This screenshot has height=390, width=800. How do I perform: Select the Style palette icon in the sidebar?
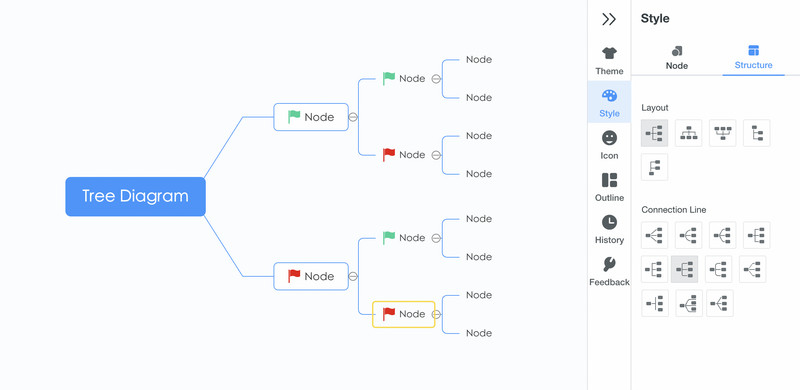pos(609,103)
